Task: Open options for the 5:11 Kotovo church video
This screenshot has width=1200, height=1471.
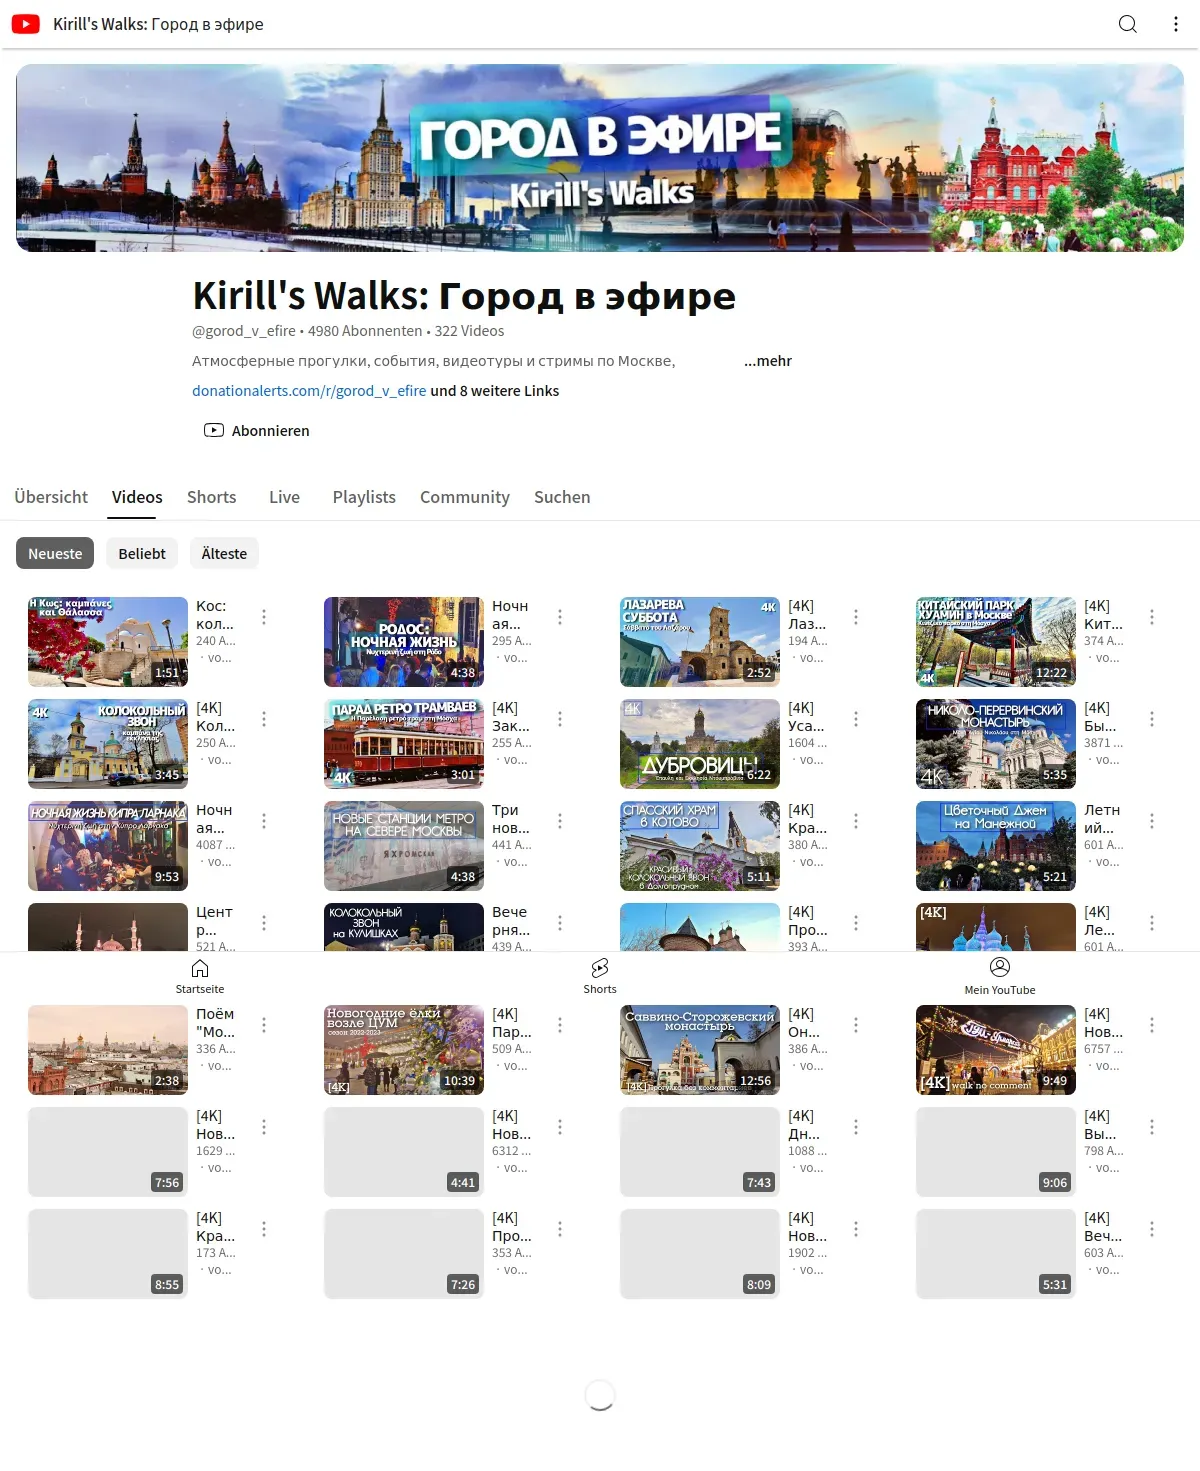Action: tap(856, 821)
